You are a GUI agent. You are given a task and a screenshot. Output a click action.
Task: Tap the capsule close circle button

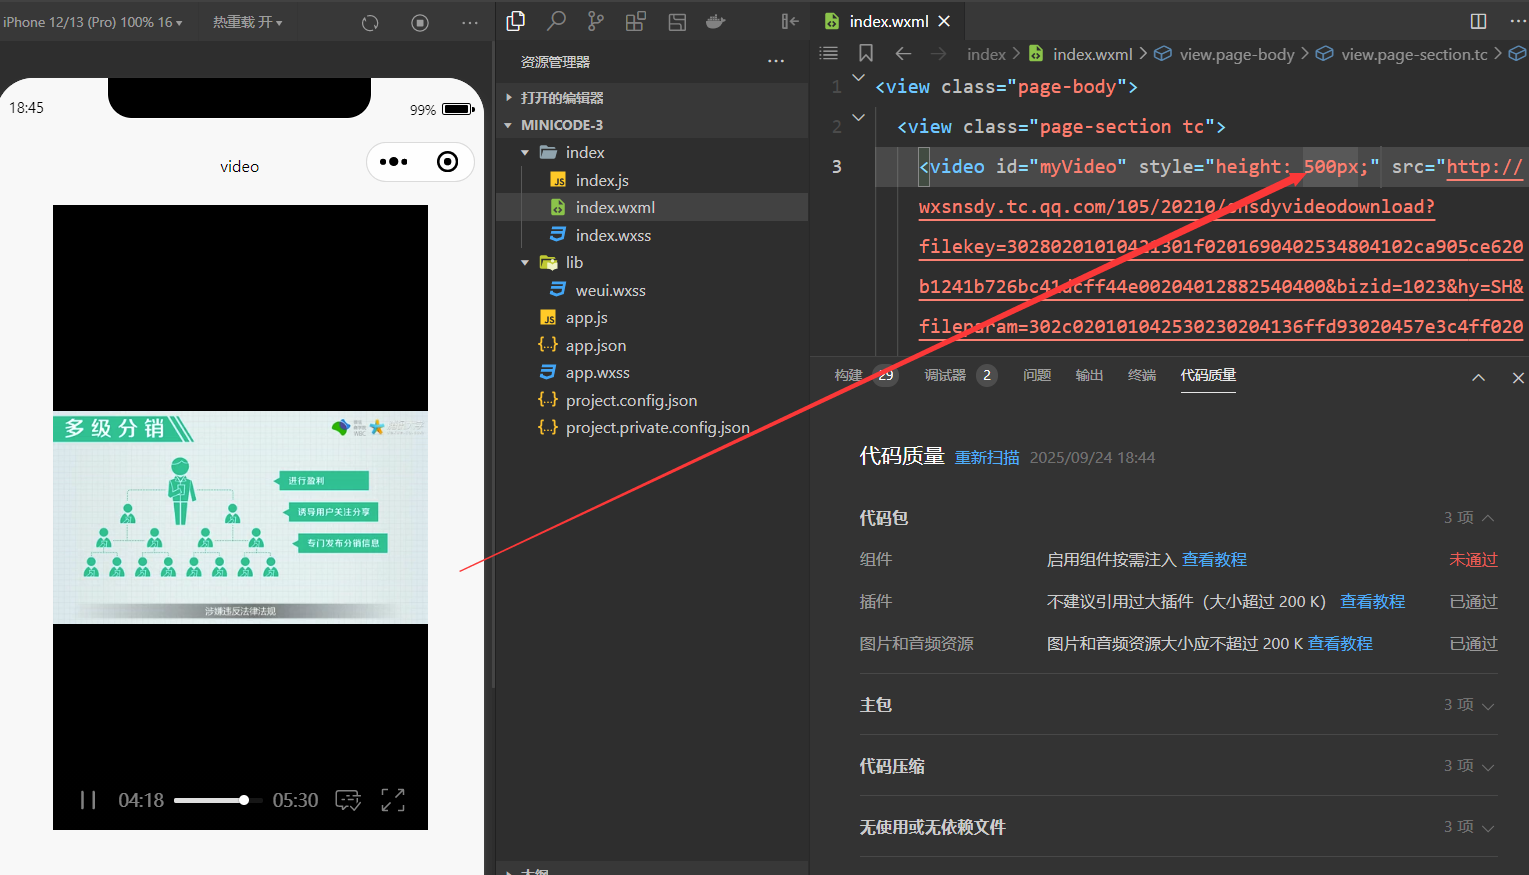tap(448, 162)
